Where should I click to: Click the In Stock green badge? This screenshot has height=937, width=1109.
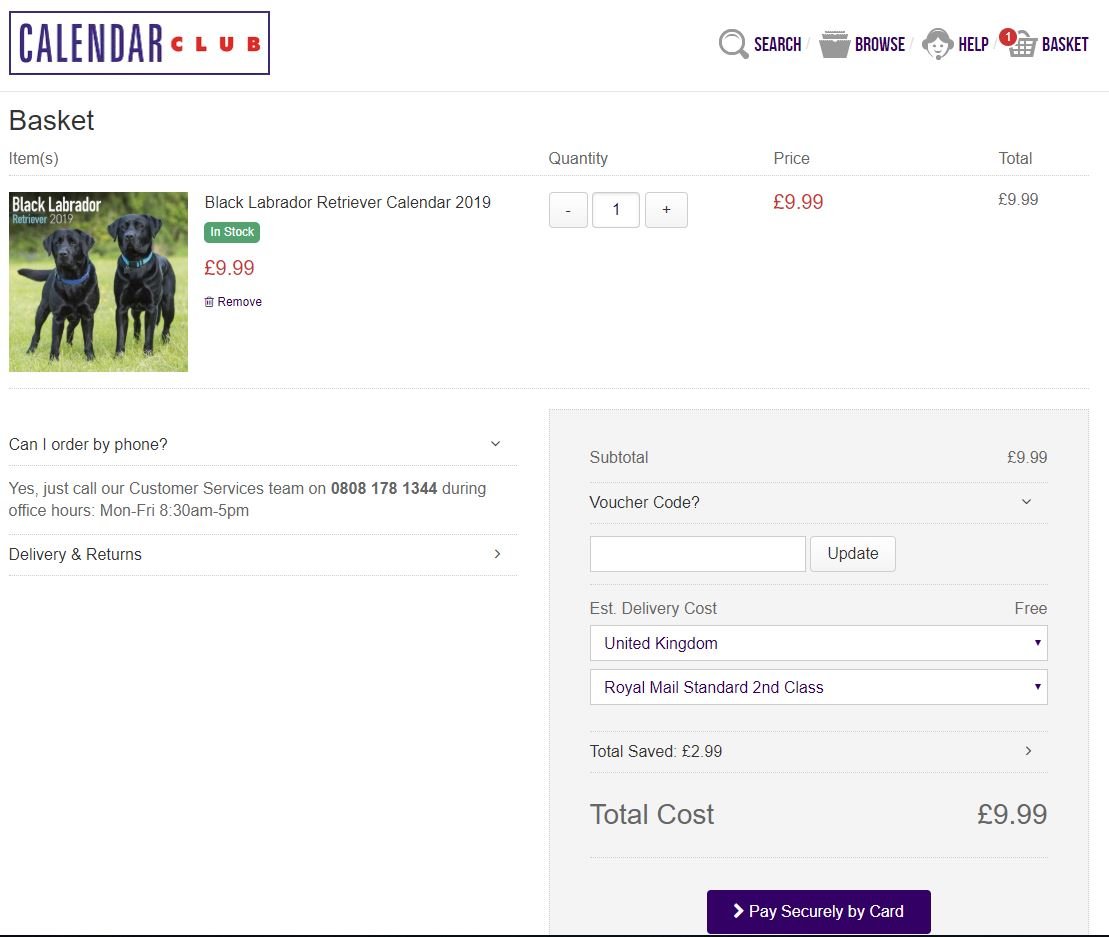tap(232, 232)
